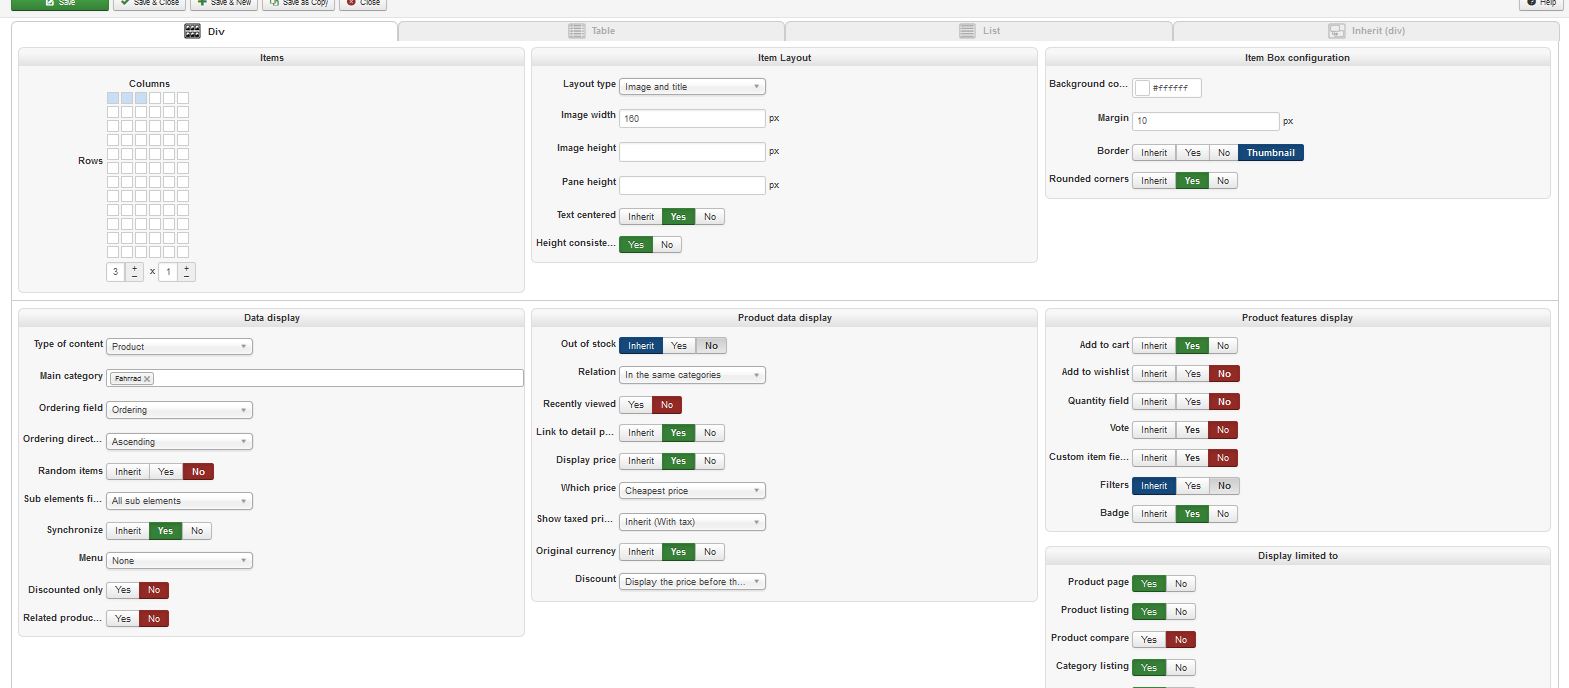Set Product page display to No
Viewport: 1569px width, 688px height.
[1181, 584]
